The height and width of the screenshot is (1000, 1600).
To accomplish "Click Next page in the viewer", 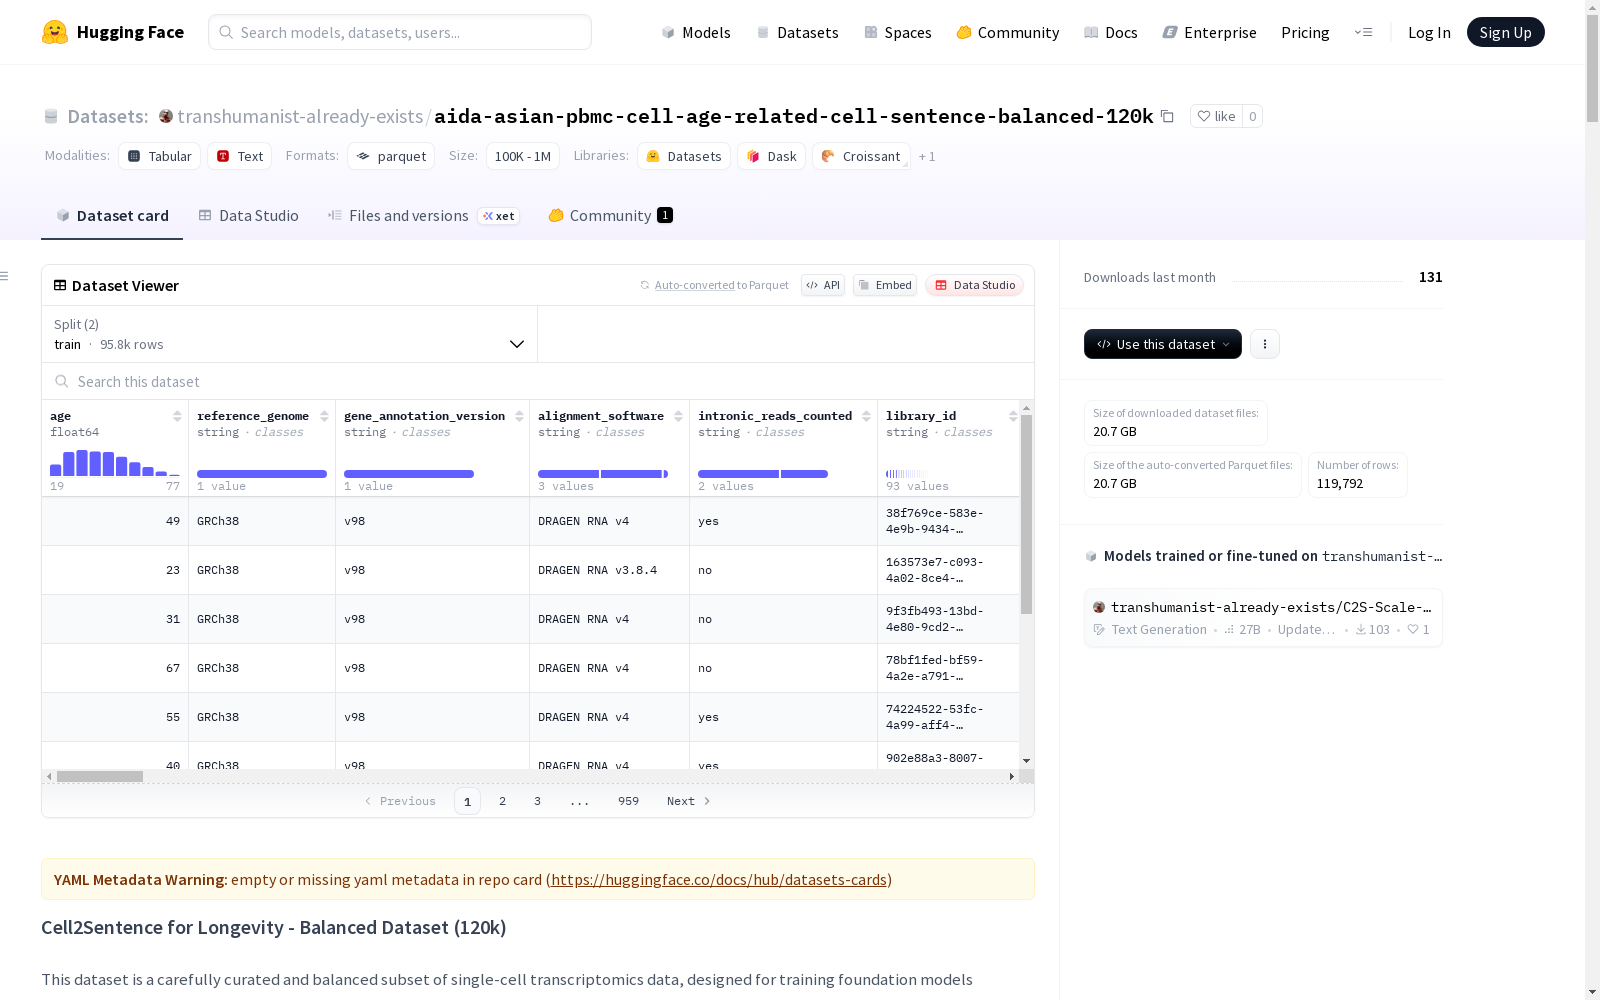I will click(x=689, y=801).
